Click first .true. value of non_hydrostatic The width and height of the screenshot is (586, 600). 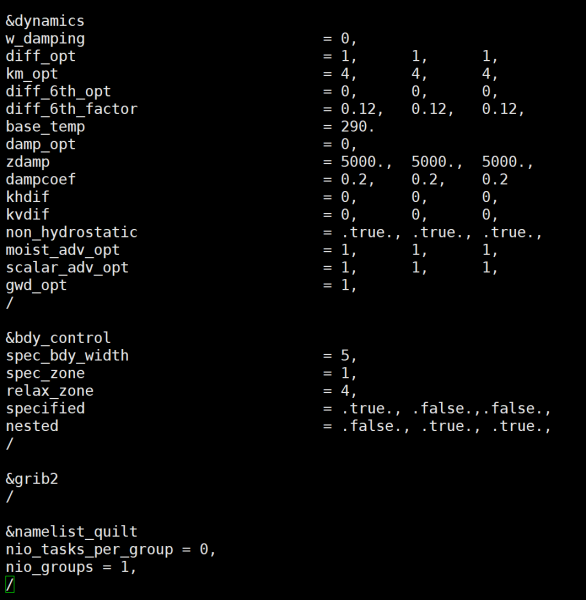coord(367,232)
